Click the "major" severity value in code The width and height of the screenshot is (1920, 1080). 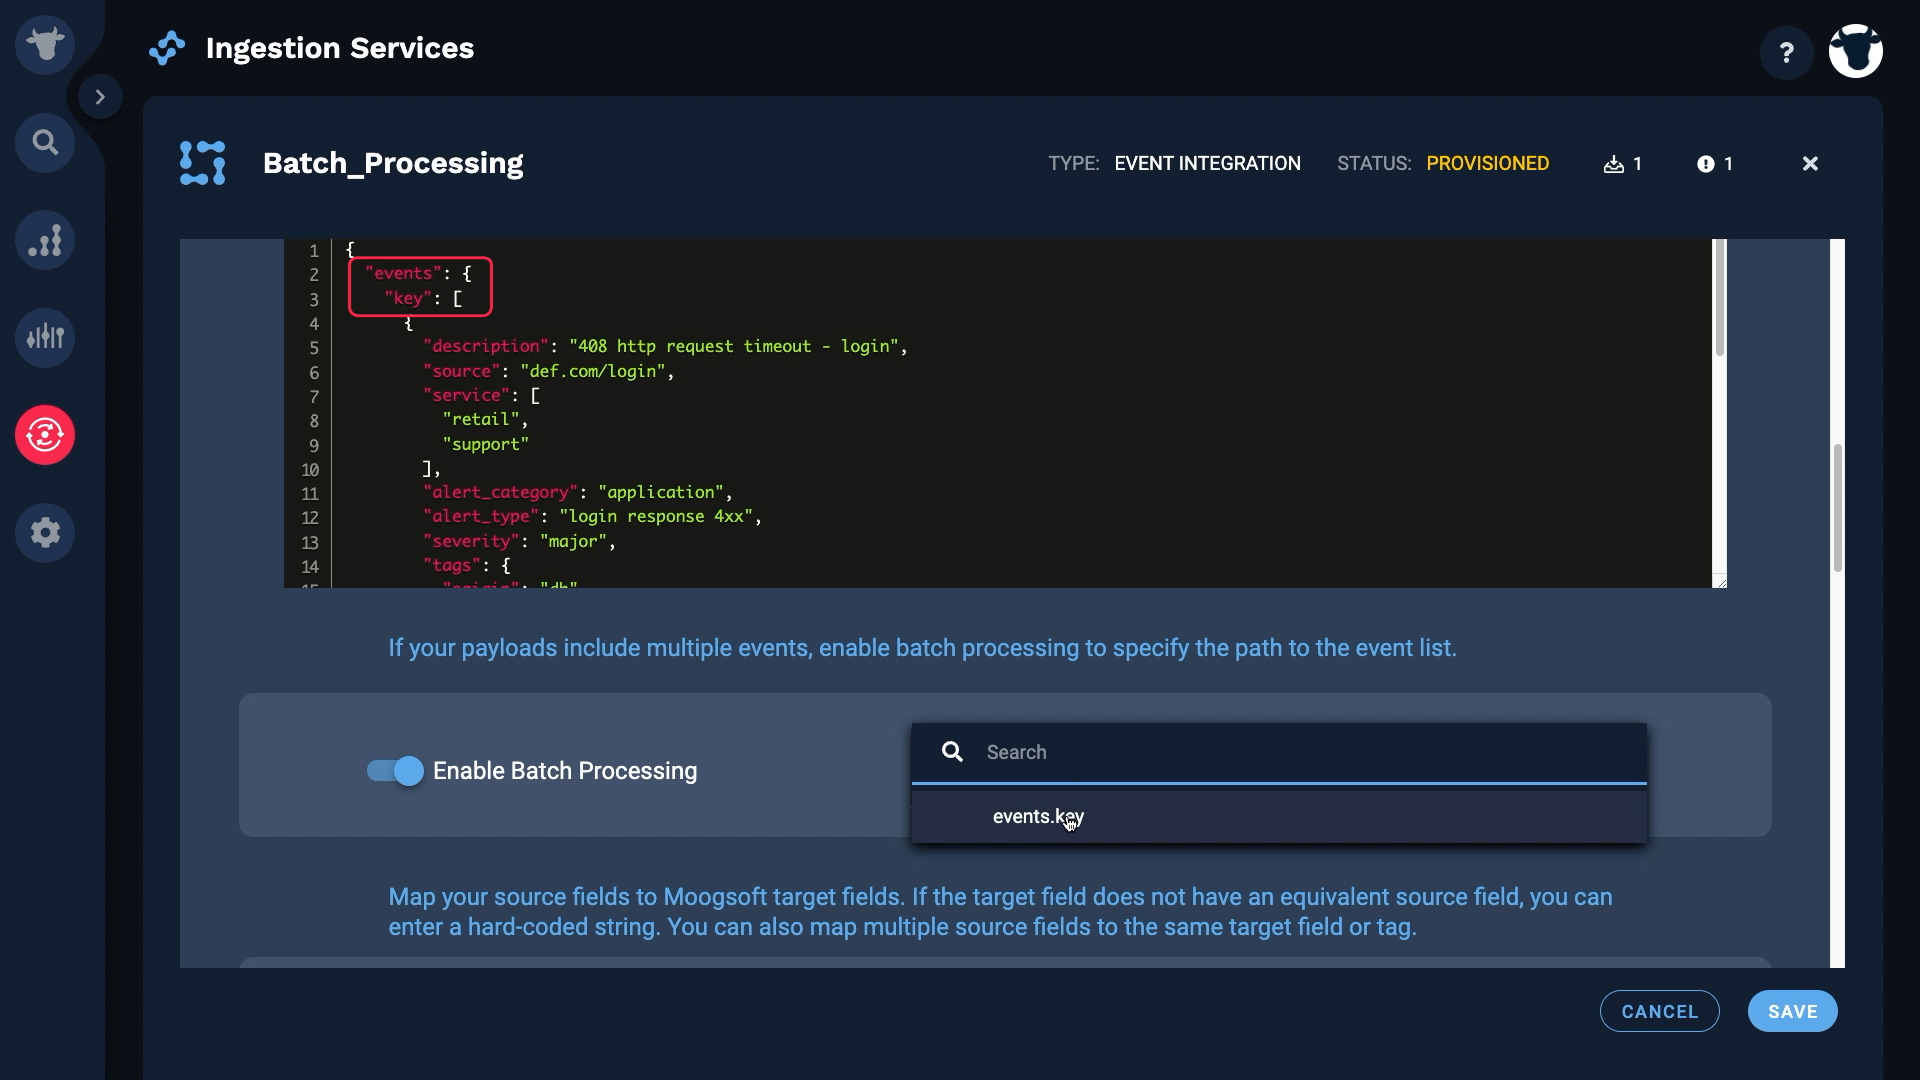(573, 541)
